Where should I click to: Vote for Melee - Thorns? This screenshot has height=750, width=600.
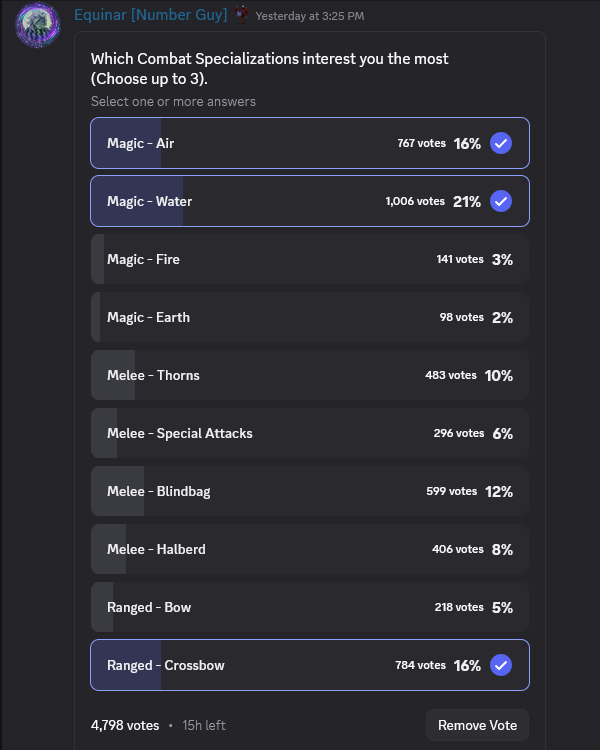pyautogui.click(x=309, y=375)
